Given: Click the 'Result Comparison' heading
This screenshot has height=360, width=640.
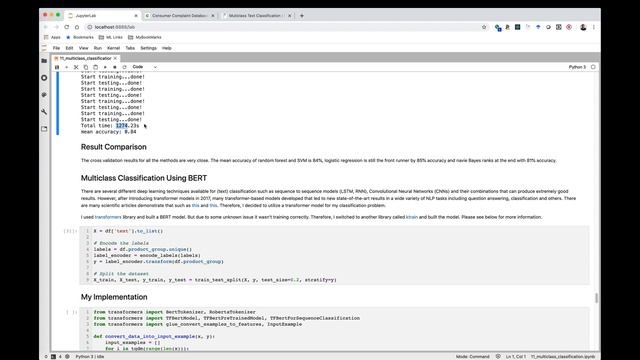Looking at the screenshot, I should pyautogui.click(x=113, y=147).
